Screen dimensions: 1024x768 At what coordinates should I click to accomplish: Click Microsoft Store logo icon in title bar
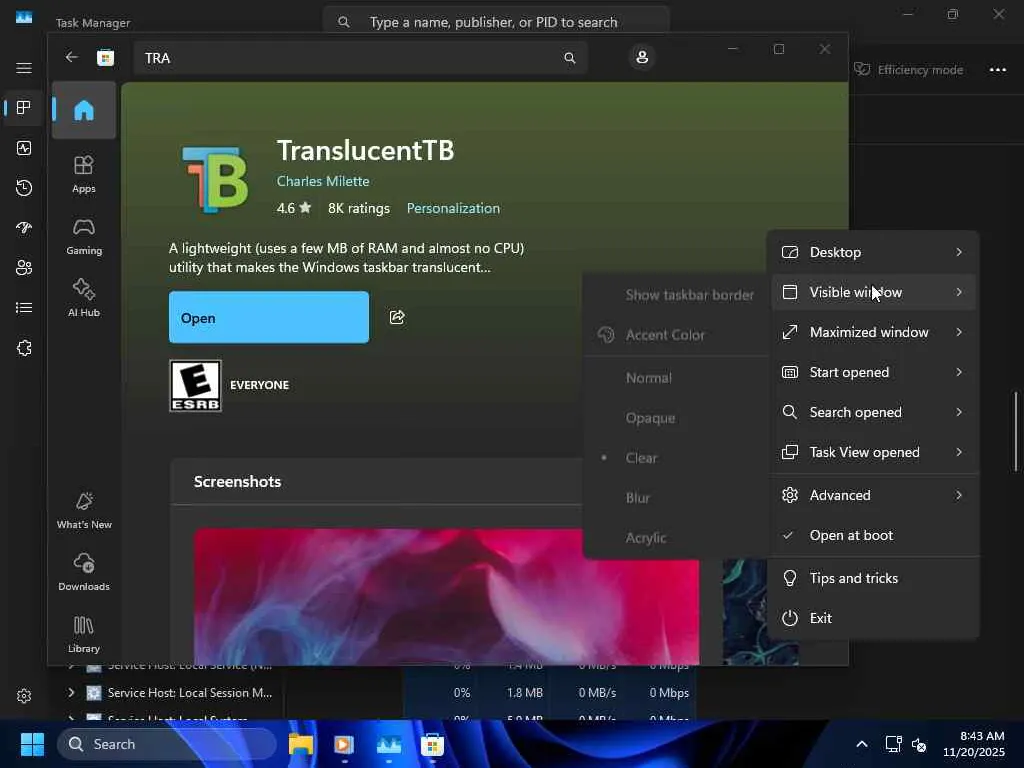tap(105, 58)
